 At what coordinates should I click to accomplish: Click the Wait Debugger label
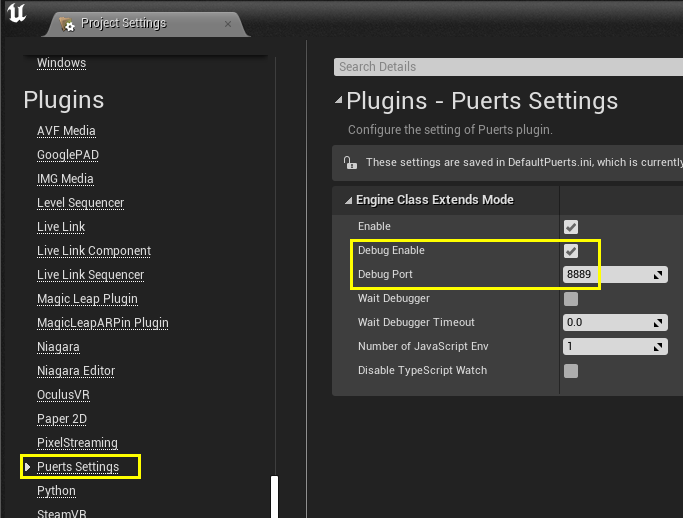pyautogui.click(x=394, y=298)
